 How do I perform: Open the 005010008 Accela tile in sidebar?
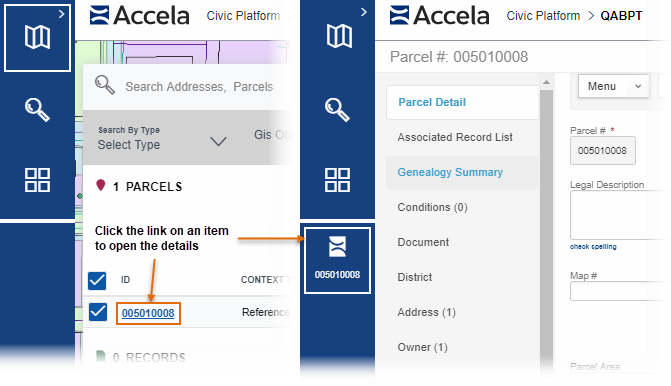click(x=337, y=261)
